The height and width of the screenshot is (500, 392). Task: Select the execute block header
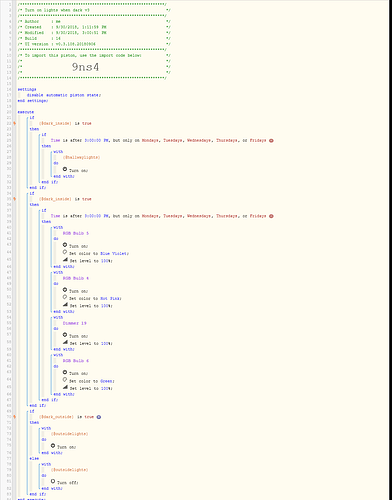[26, 112]
